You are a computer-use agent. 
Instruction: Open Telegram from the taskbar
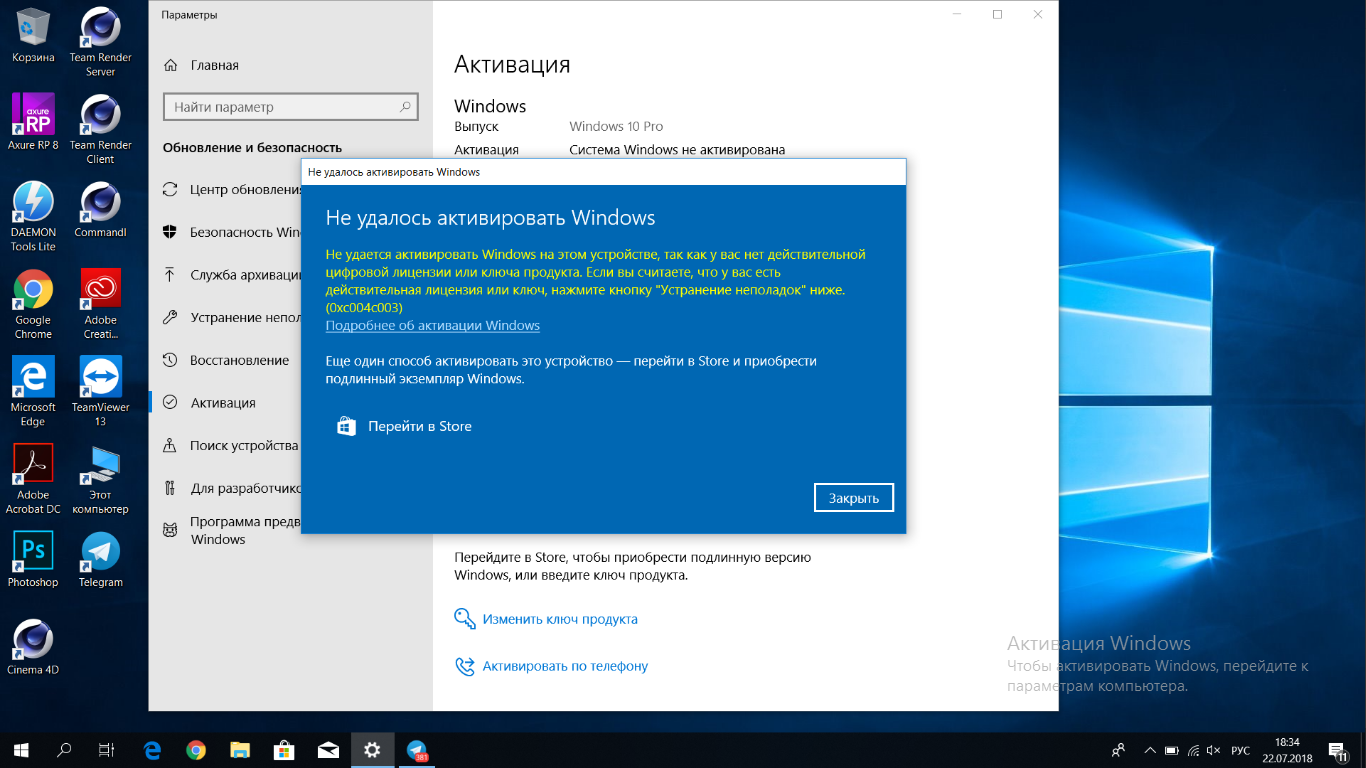point(417,749)
